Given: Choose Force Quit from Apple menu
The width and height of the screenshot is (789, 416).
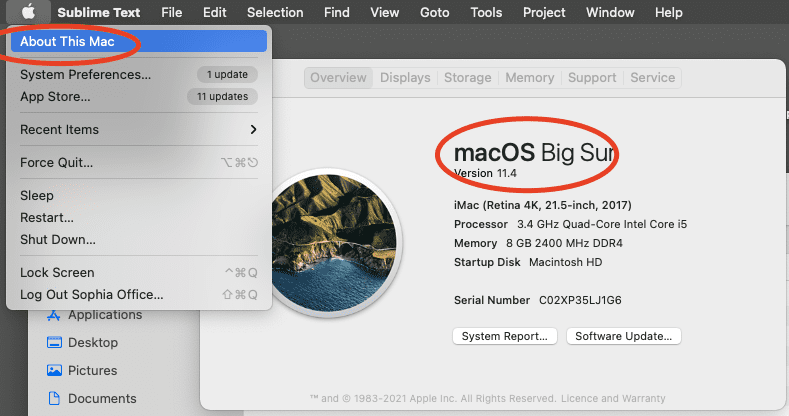Looking at the screenshot, I should click(139, 162).
